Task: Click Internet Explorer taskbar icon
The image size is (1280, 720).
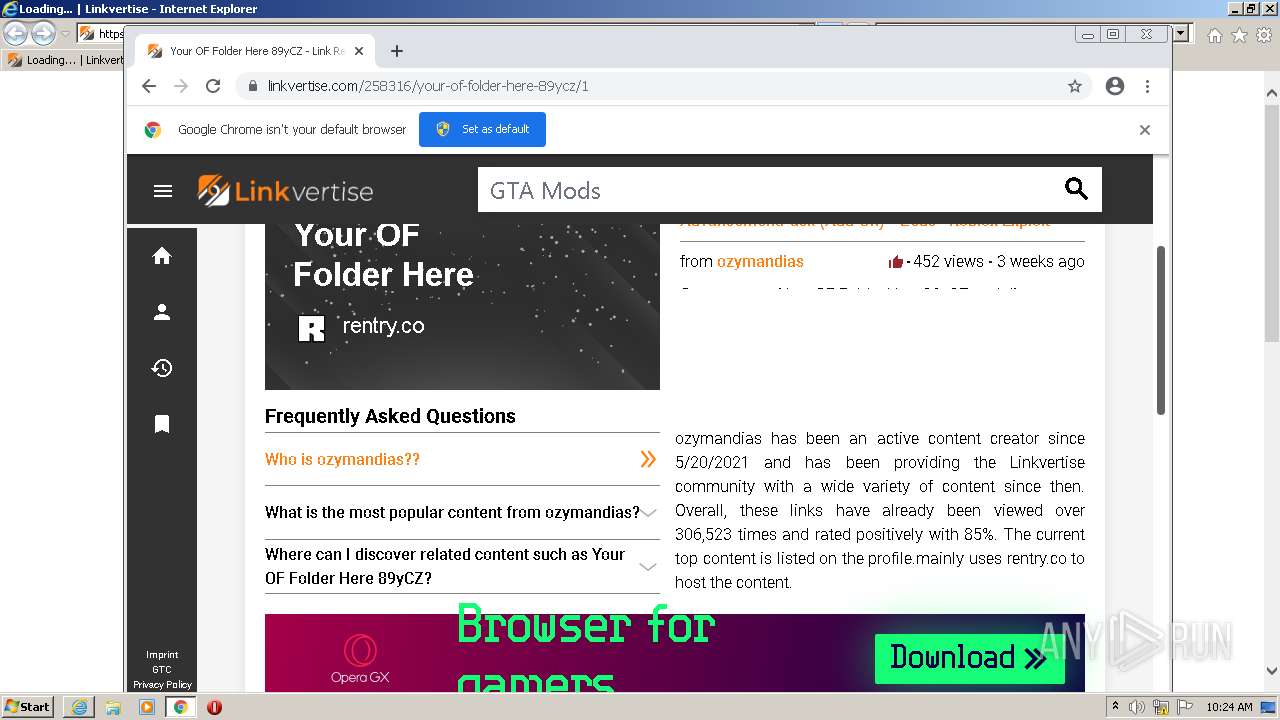Action: (79, 707)
